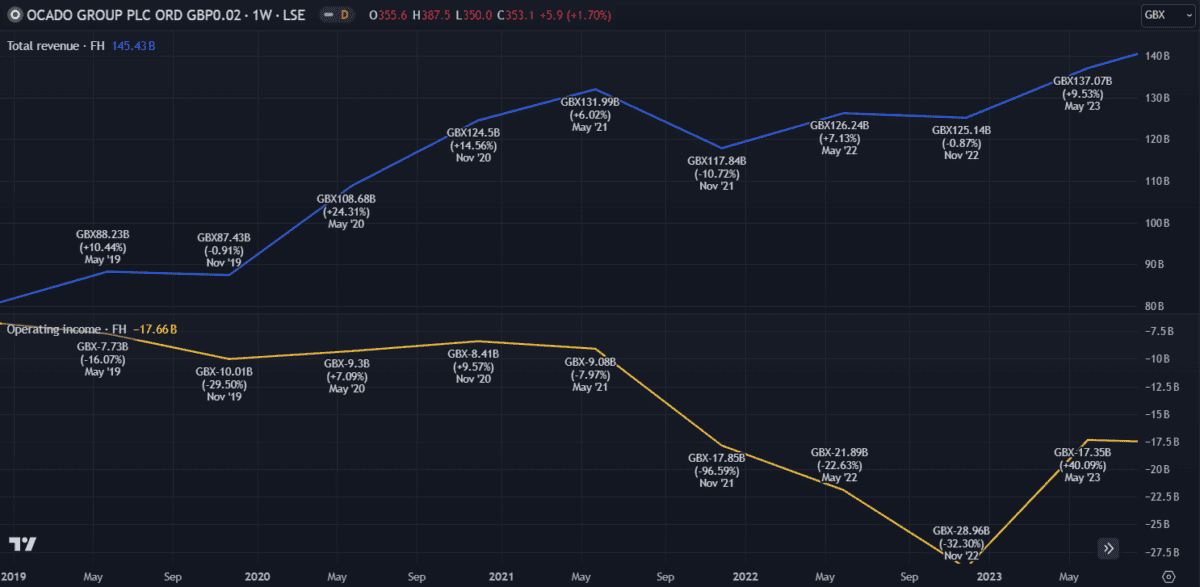Click the May '20 GBX108.68B revenue label
1200x587 pixels.
pos(345,211)
